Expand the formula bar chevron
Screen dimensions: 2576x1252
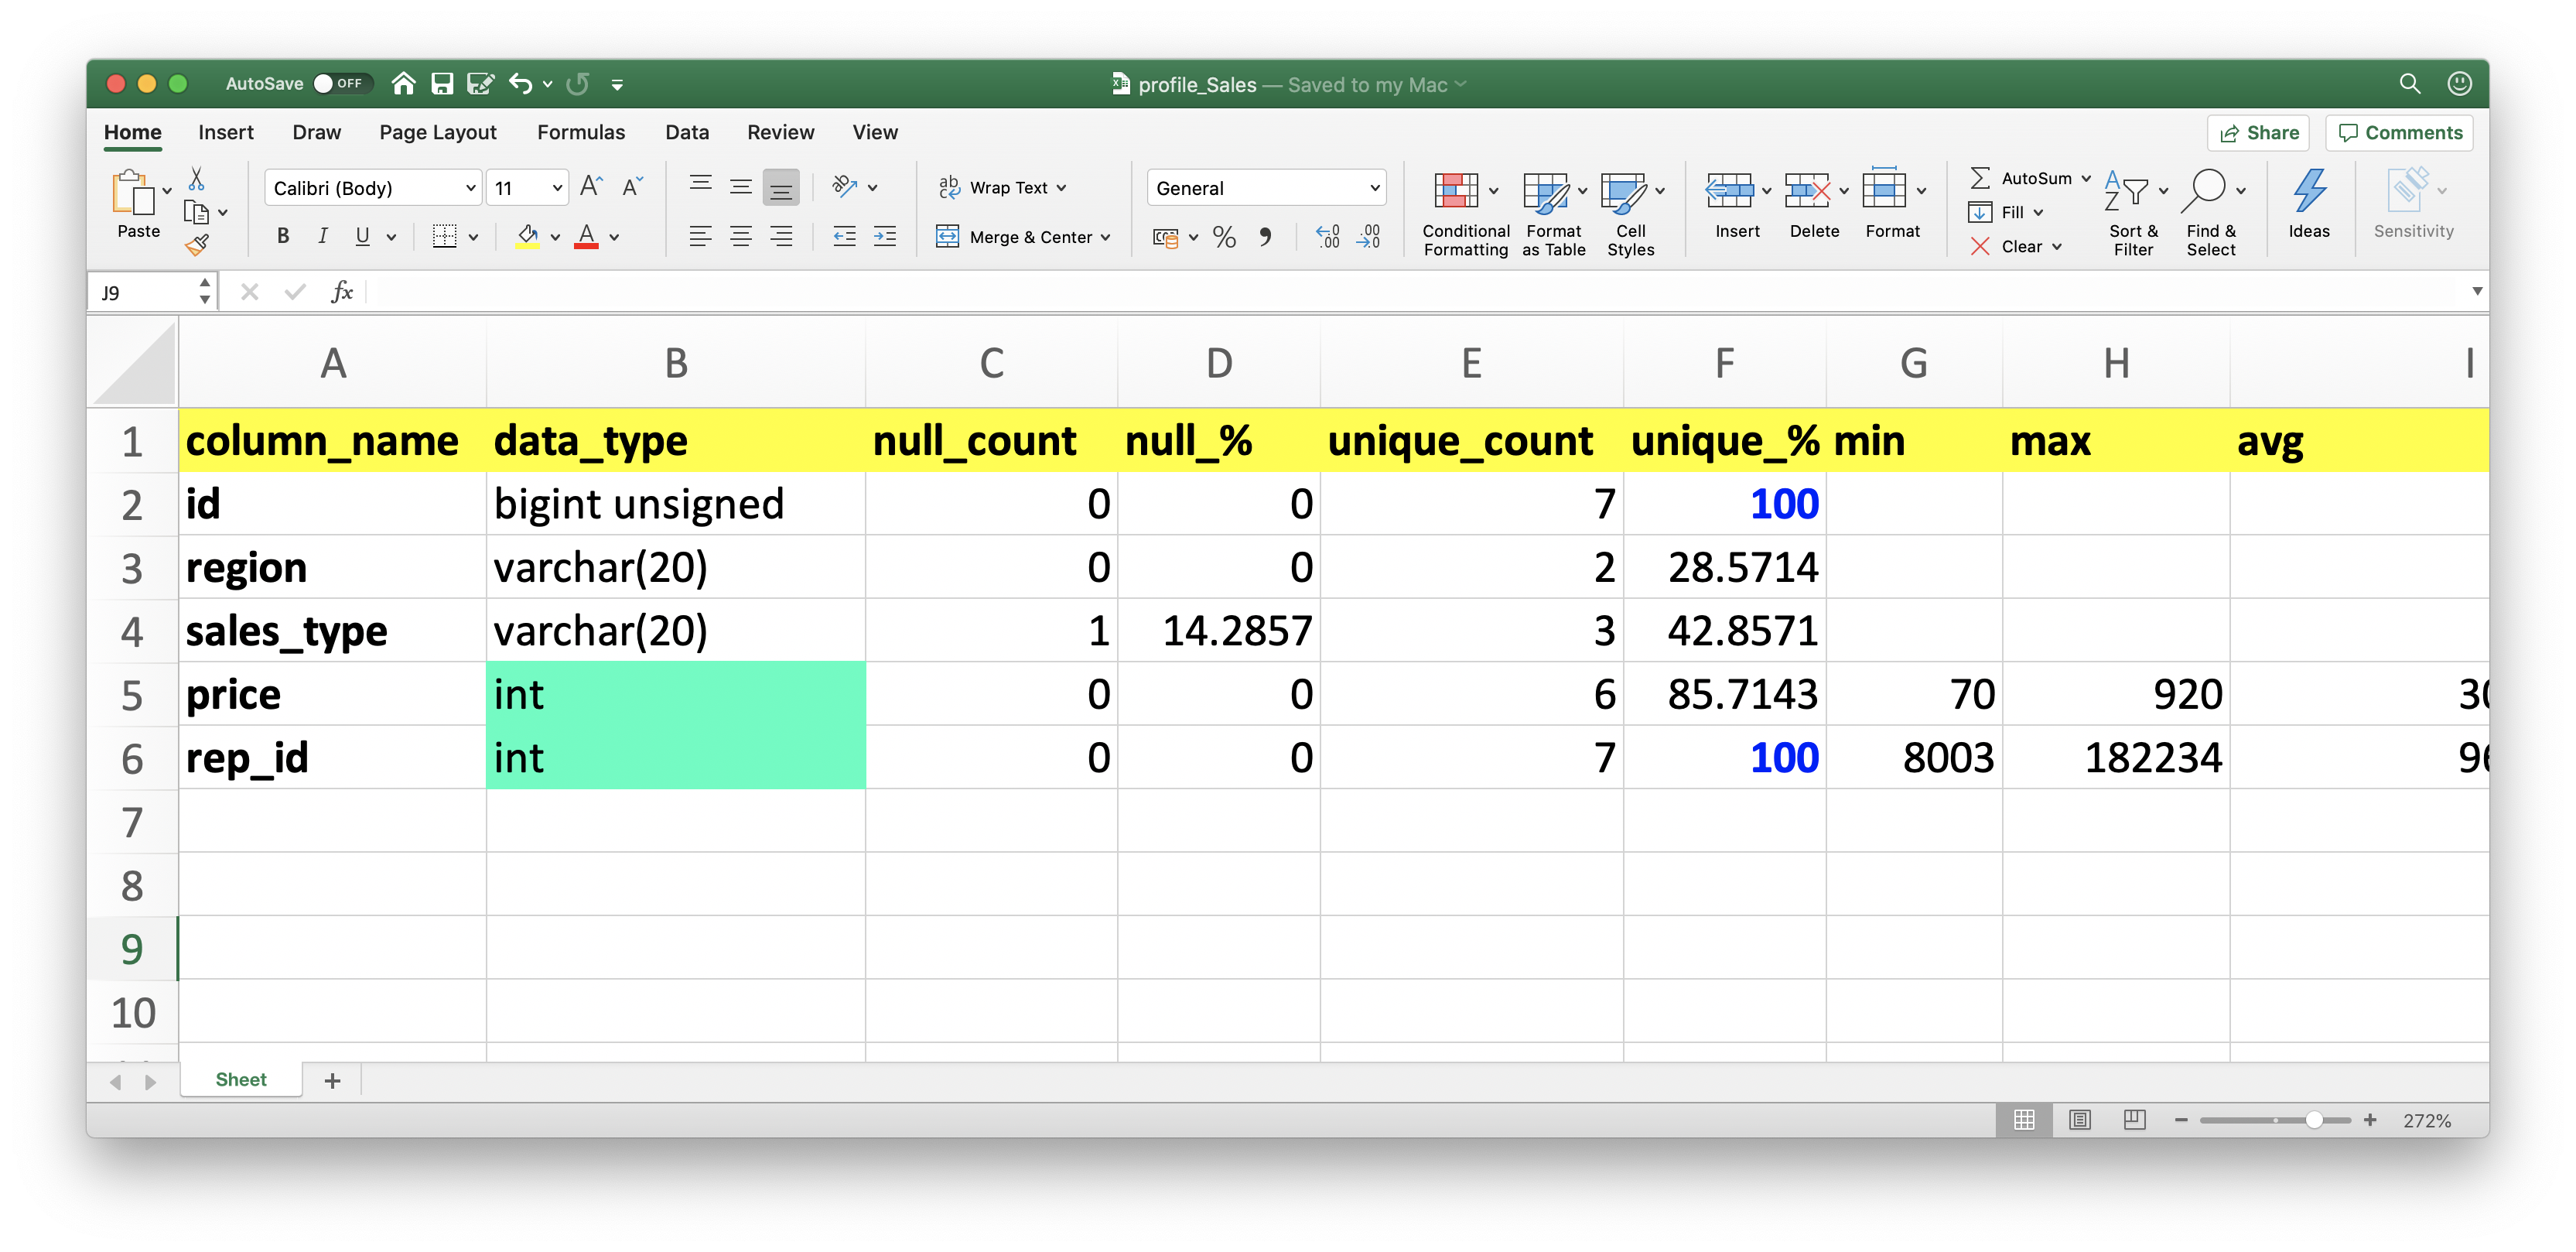point(2477,292)
